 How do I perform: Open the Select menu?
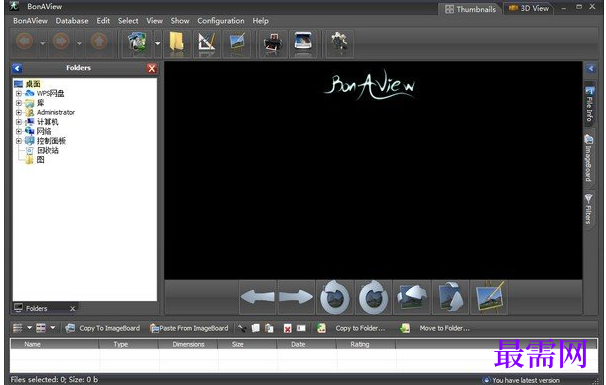click(x=128, y=21)
